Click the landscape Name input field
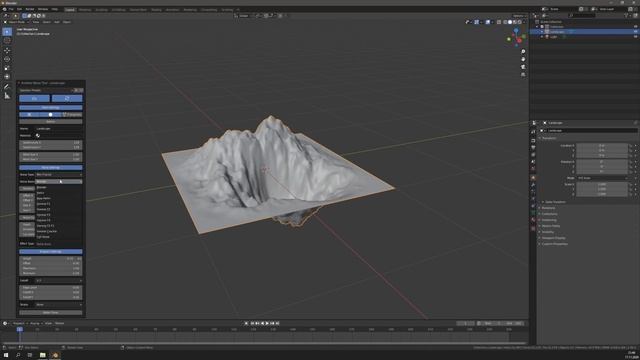This screenshot has width=640, height=360. 59,129
